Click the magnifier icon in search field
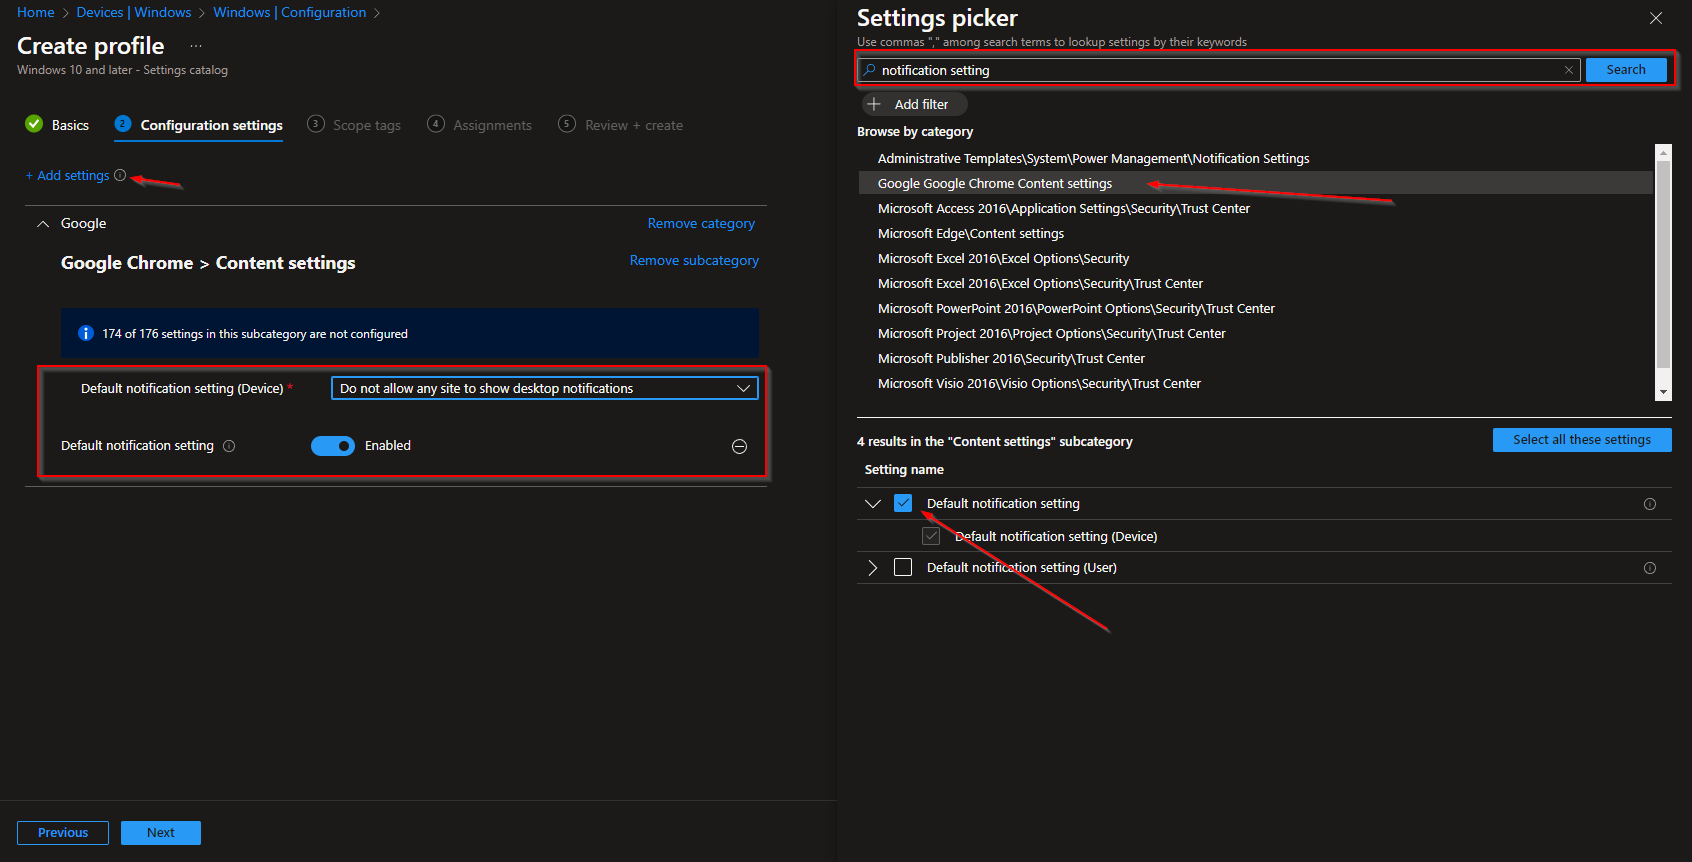 pyautogui.click(x=869, y=70)
